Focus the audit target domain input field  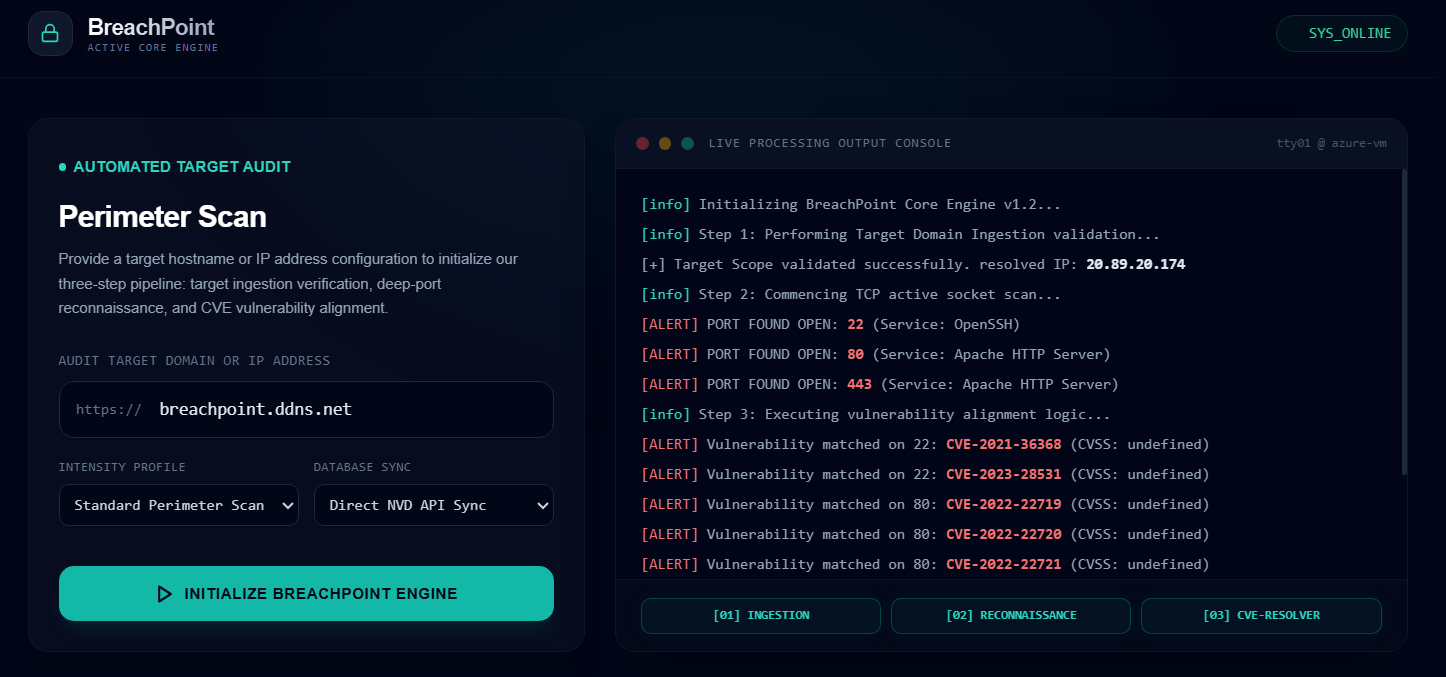(306, 409)
